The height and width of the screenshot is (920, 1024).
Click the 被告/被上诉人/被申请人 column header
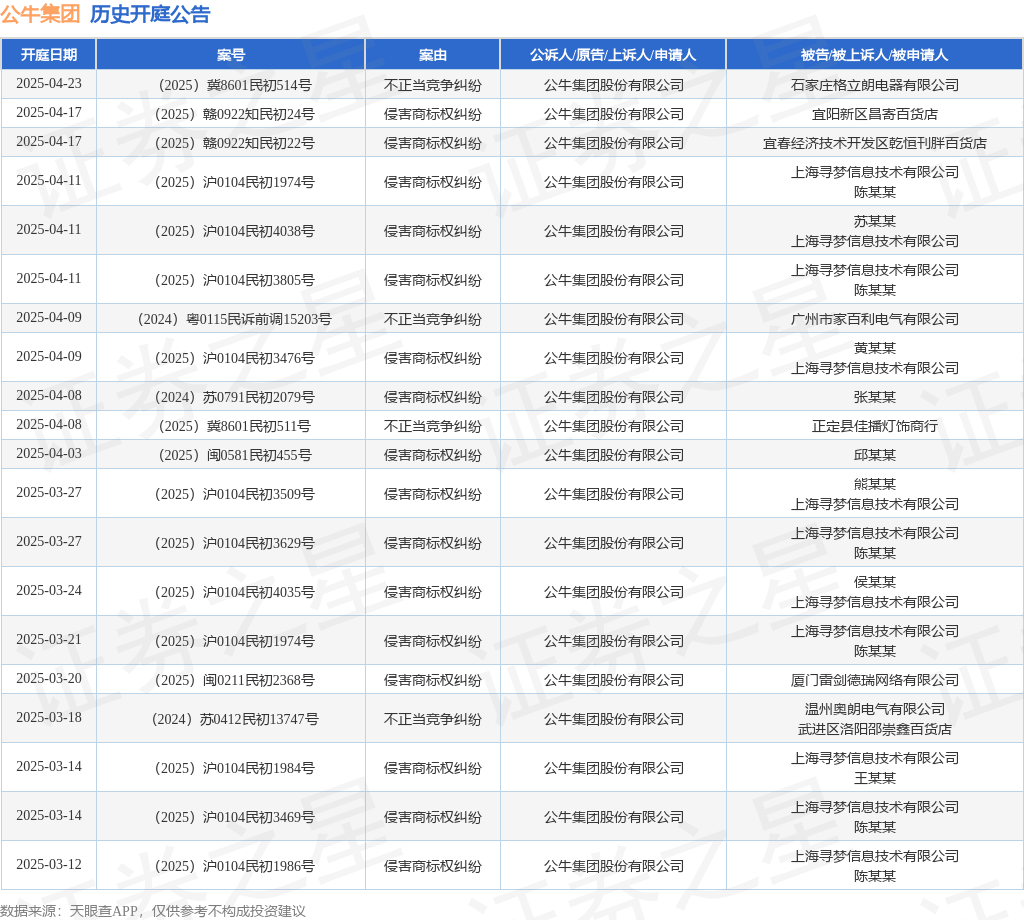pyautogui.click(x=874, y=55)
